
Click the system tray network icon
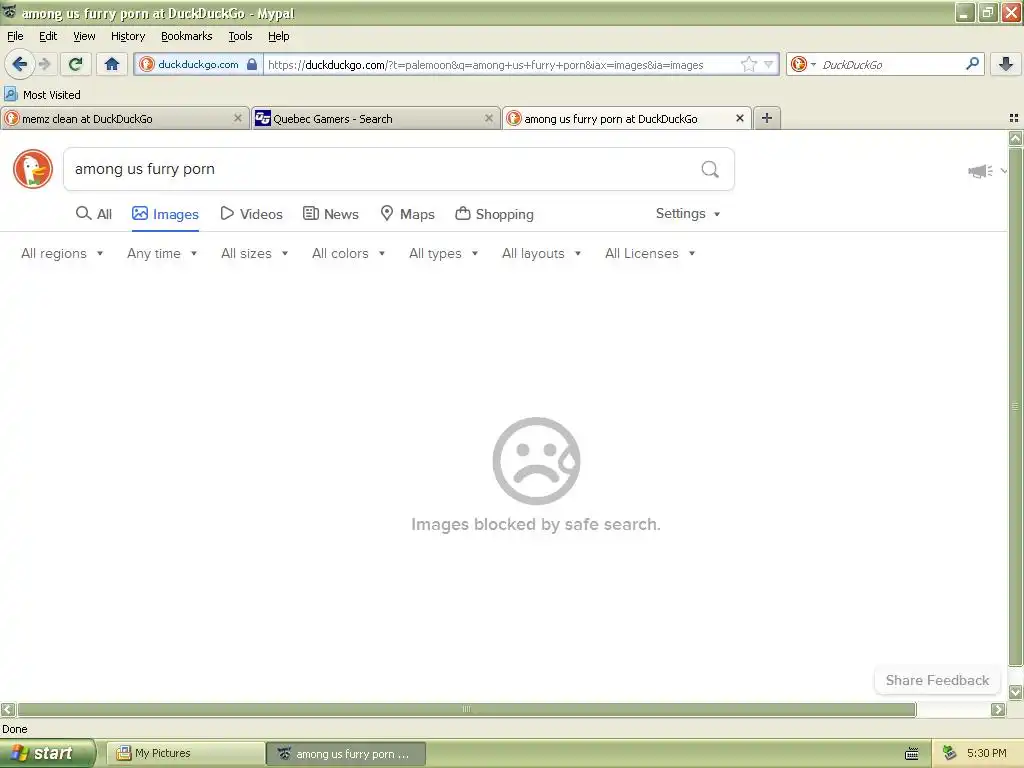[x=949, y=754]
